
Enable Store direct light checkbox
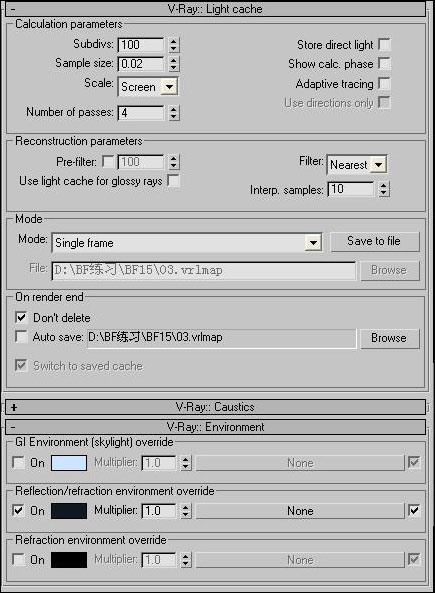point(384,44)
